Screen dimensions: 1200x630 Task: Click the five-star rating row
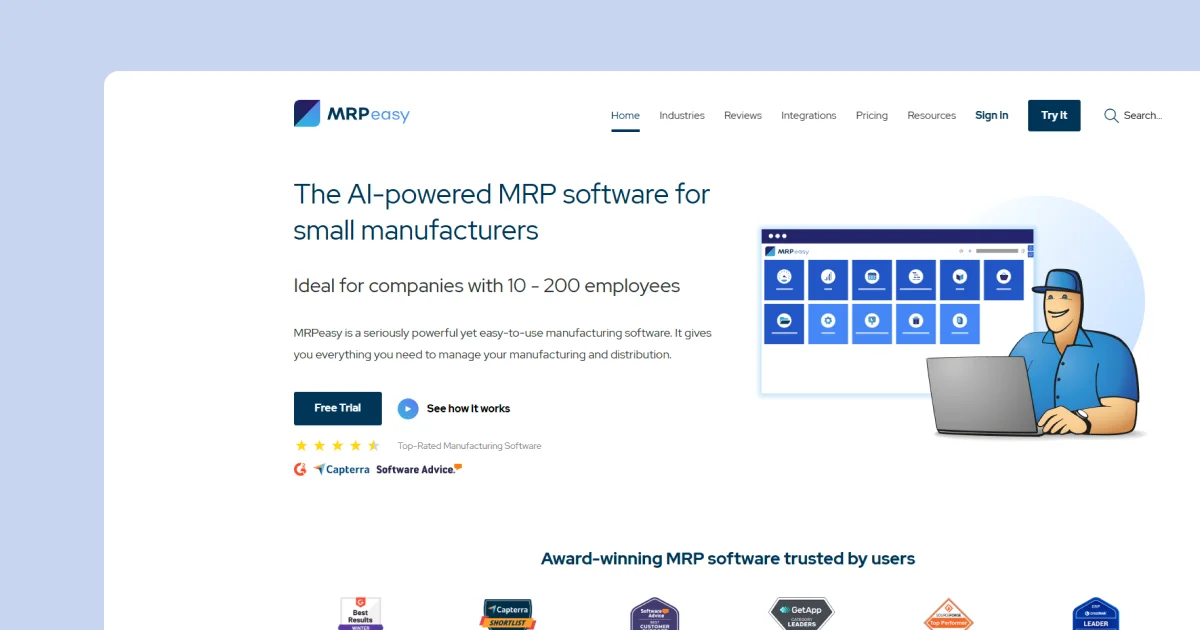(337, 446)
